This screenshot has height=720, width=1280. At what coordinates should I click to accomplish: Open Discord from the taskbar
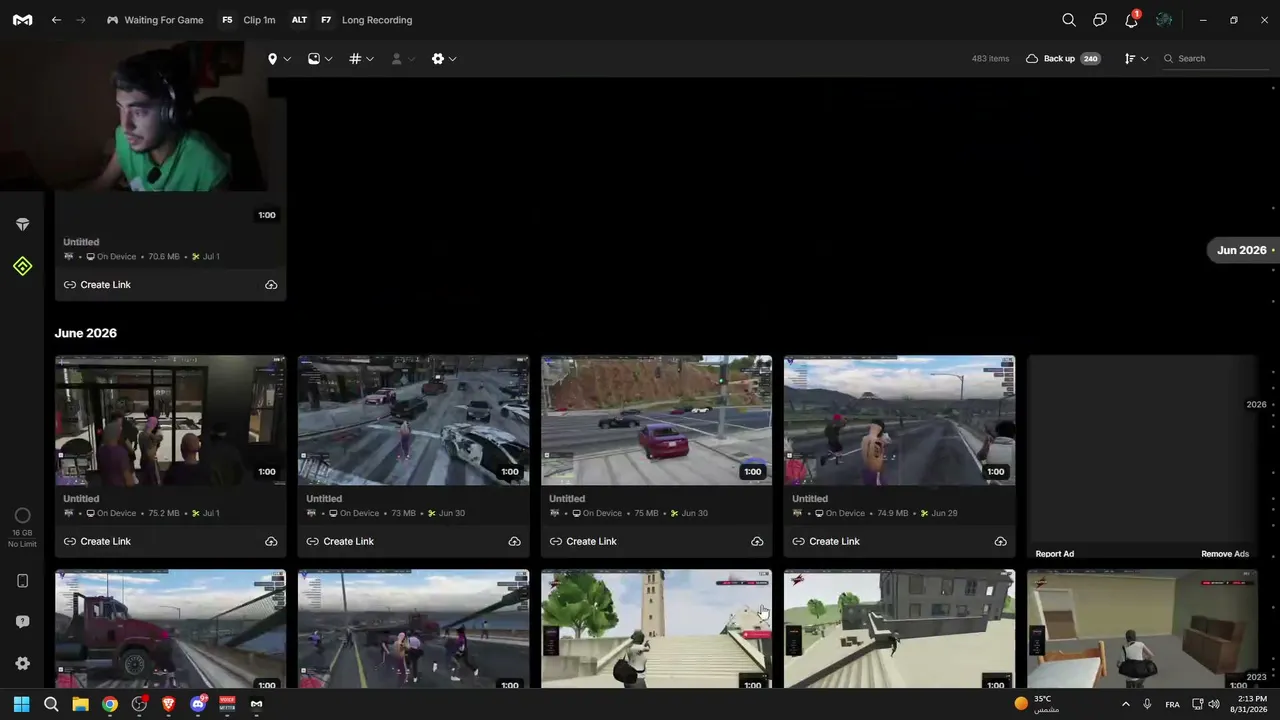coord(198,704)
